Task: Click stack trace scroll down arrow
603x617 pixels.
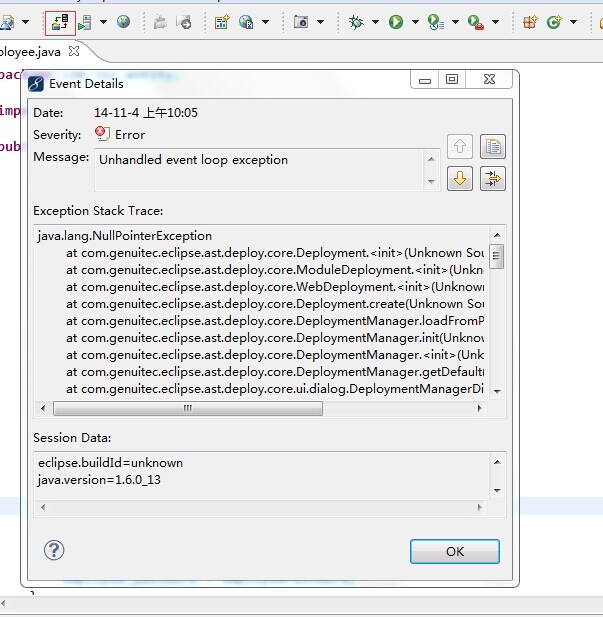Action: tap(497, 392)
